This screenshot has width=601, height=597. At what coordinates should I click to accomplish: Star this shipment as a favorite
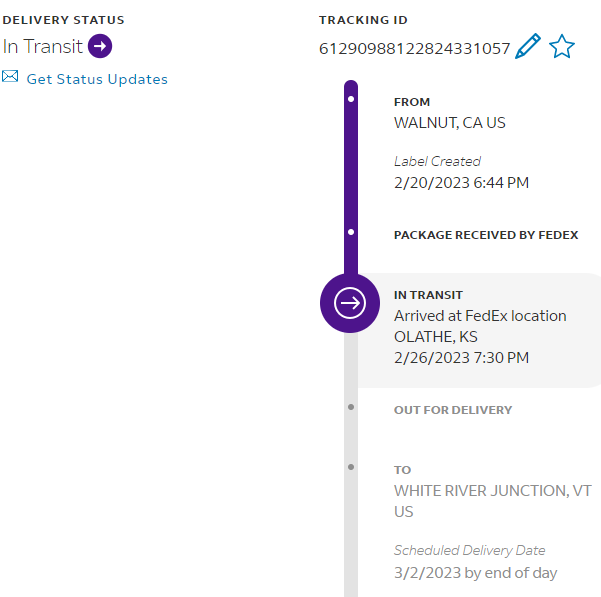click(x=562, y=47)
